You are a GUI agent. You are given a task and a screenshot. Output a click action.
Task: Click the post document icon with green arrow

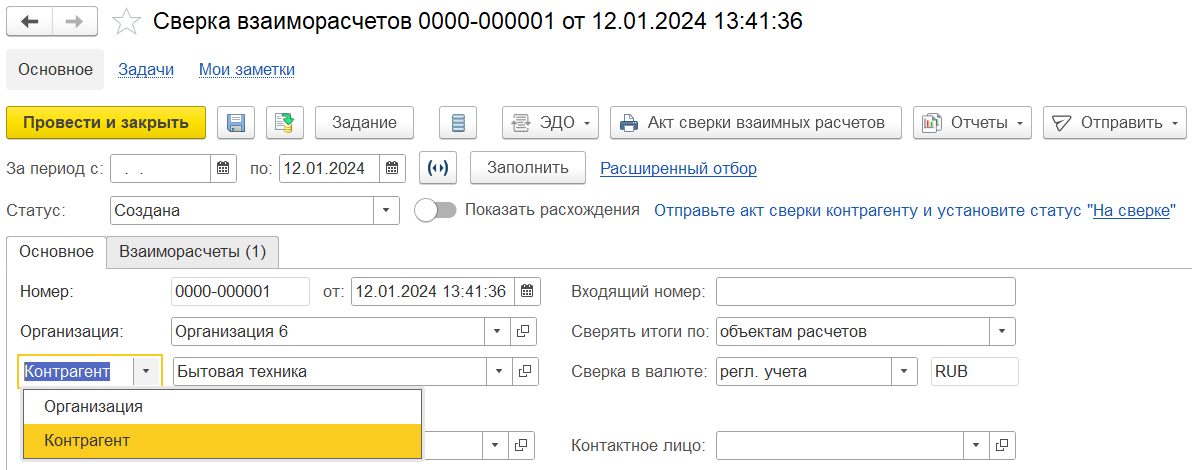[x=285, y=123]
